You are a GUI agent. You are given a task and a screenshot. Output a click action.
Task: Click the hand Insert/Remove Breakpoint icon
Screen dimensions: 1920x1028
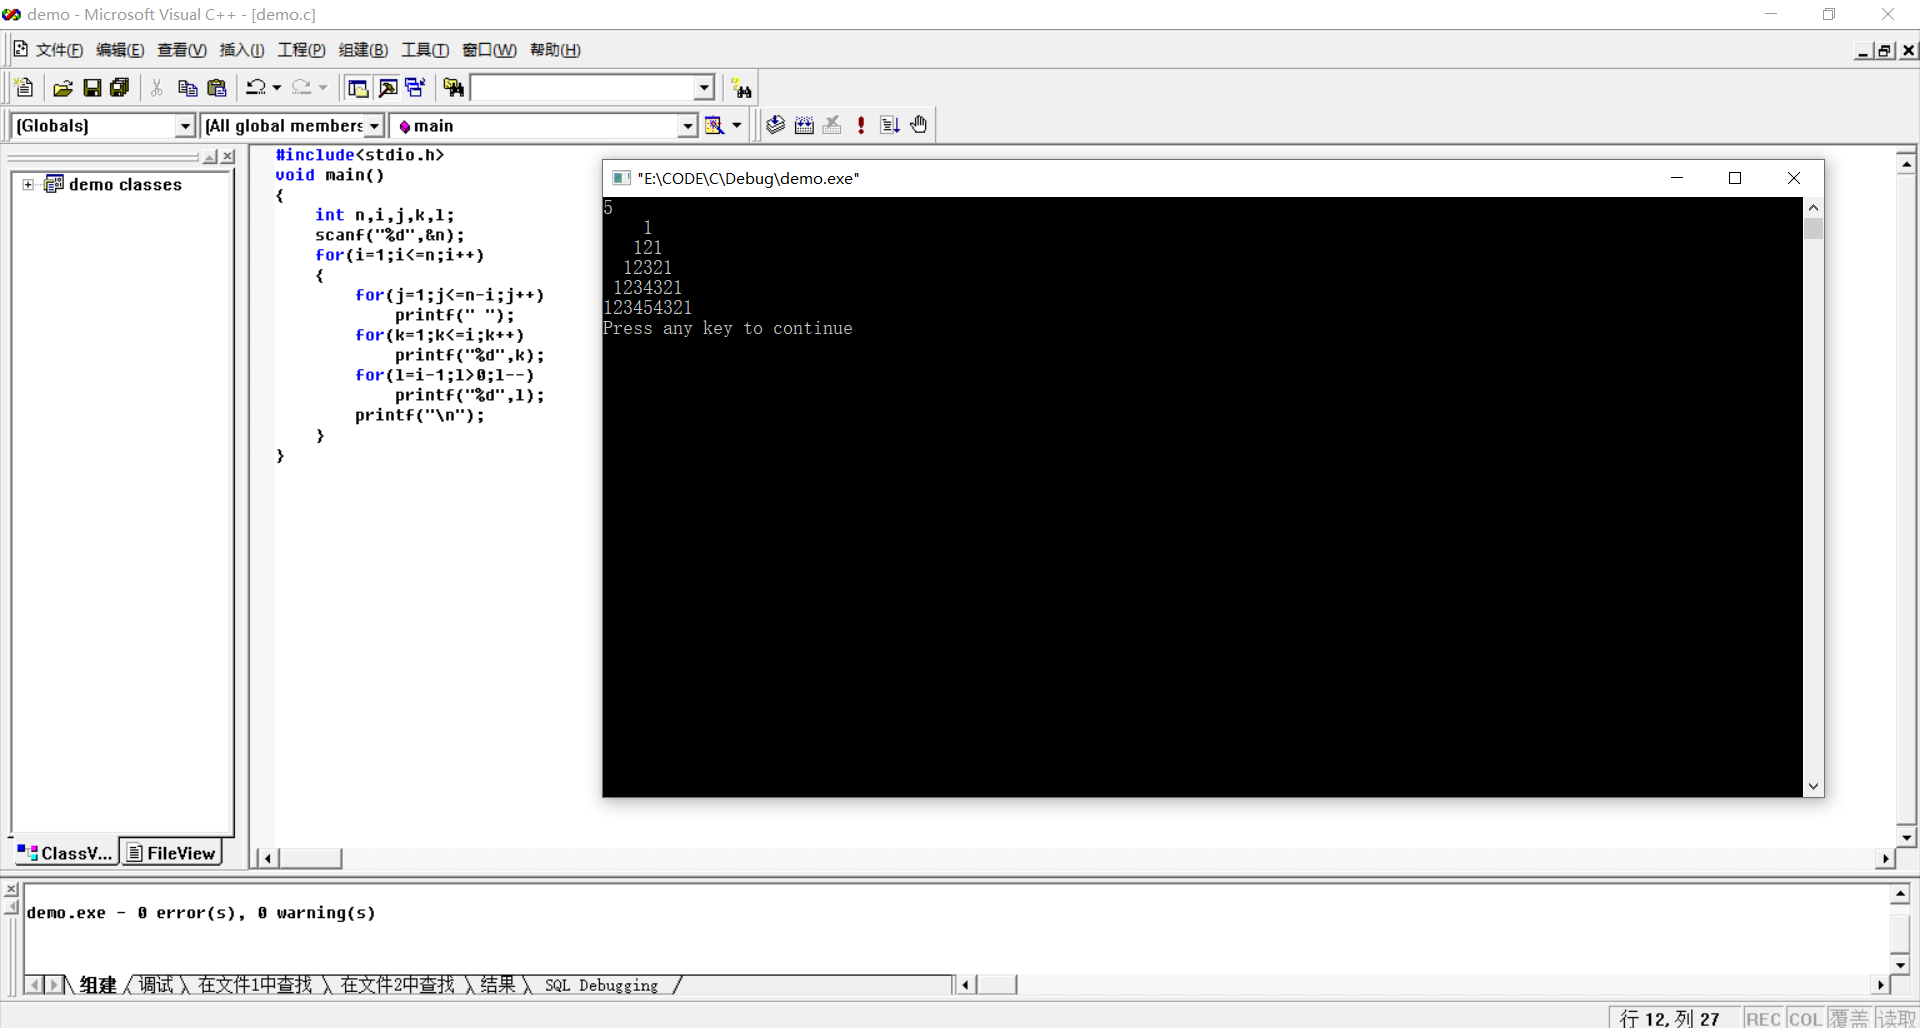[x=919, y=125]
